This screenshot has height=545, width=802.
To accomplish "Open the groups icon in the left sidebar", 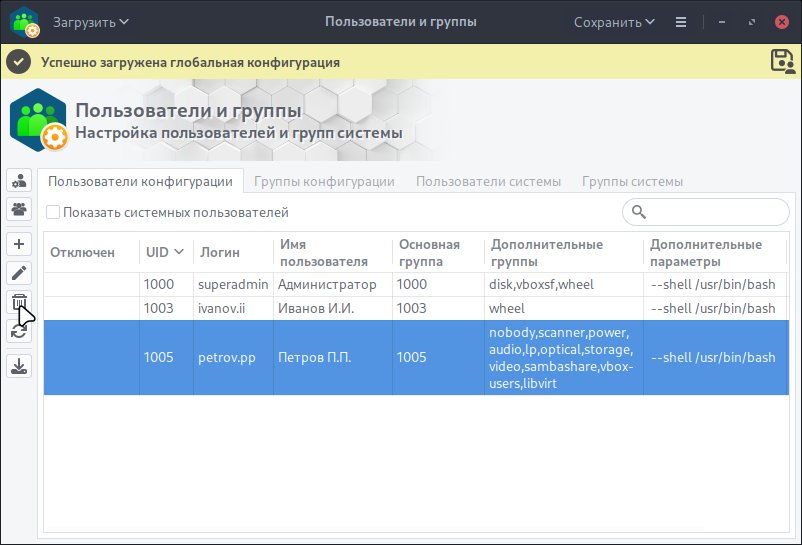I will (19, 209).
